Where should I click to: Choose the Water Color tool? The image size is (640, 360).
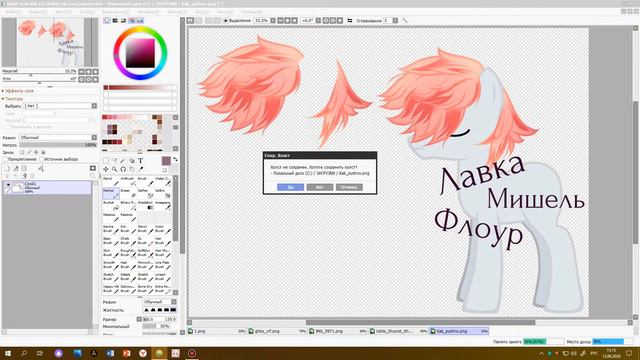click(x=162, y=181)
